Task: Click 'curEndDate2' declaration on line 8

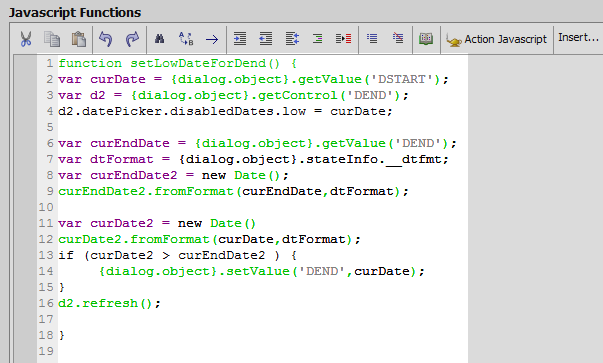Action: click(x=133, y=175)
